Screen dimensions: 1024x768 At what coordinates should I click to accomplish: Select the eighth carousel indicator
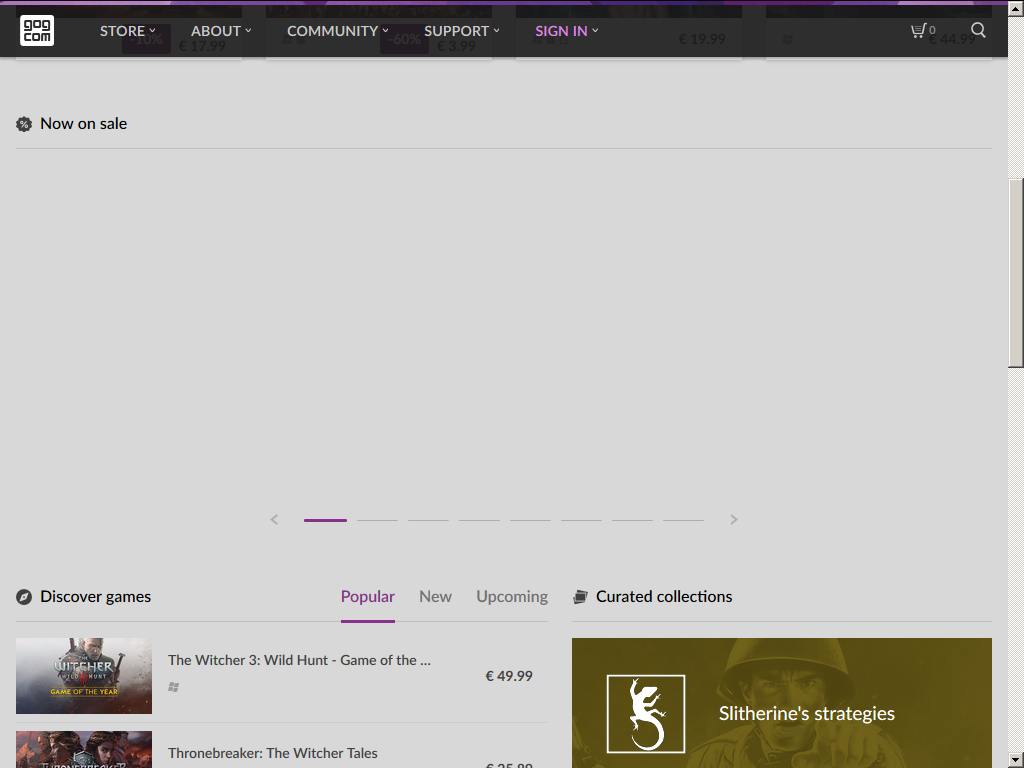(683, 520)
